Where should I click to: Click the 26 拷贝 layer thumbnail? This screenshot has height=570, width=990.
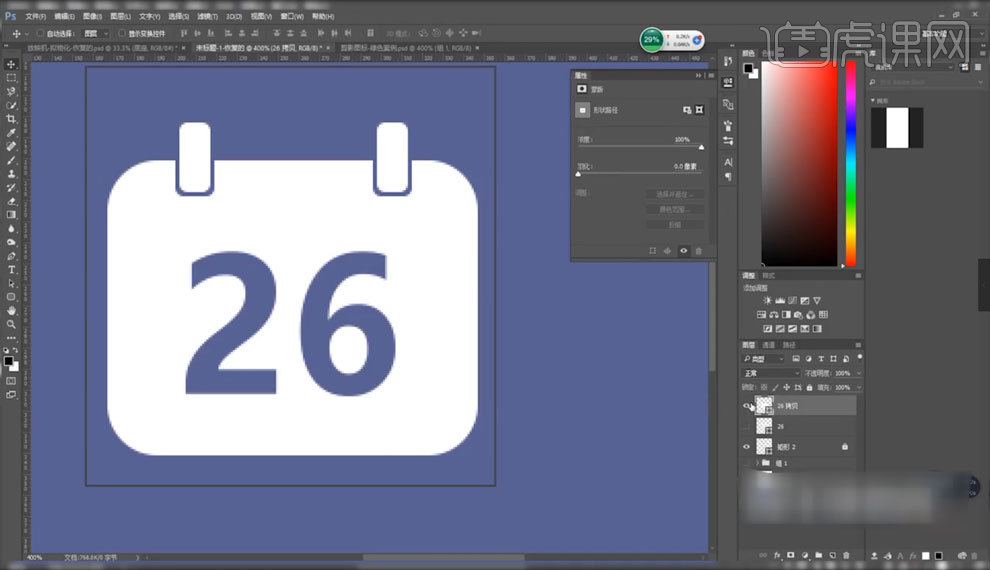coord(765,406)
